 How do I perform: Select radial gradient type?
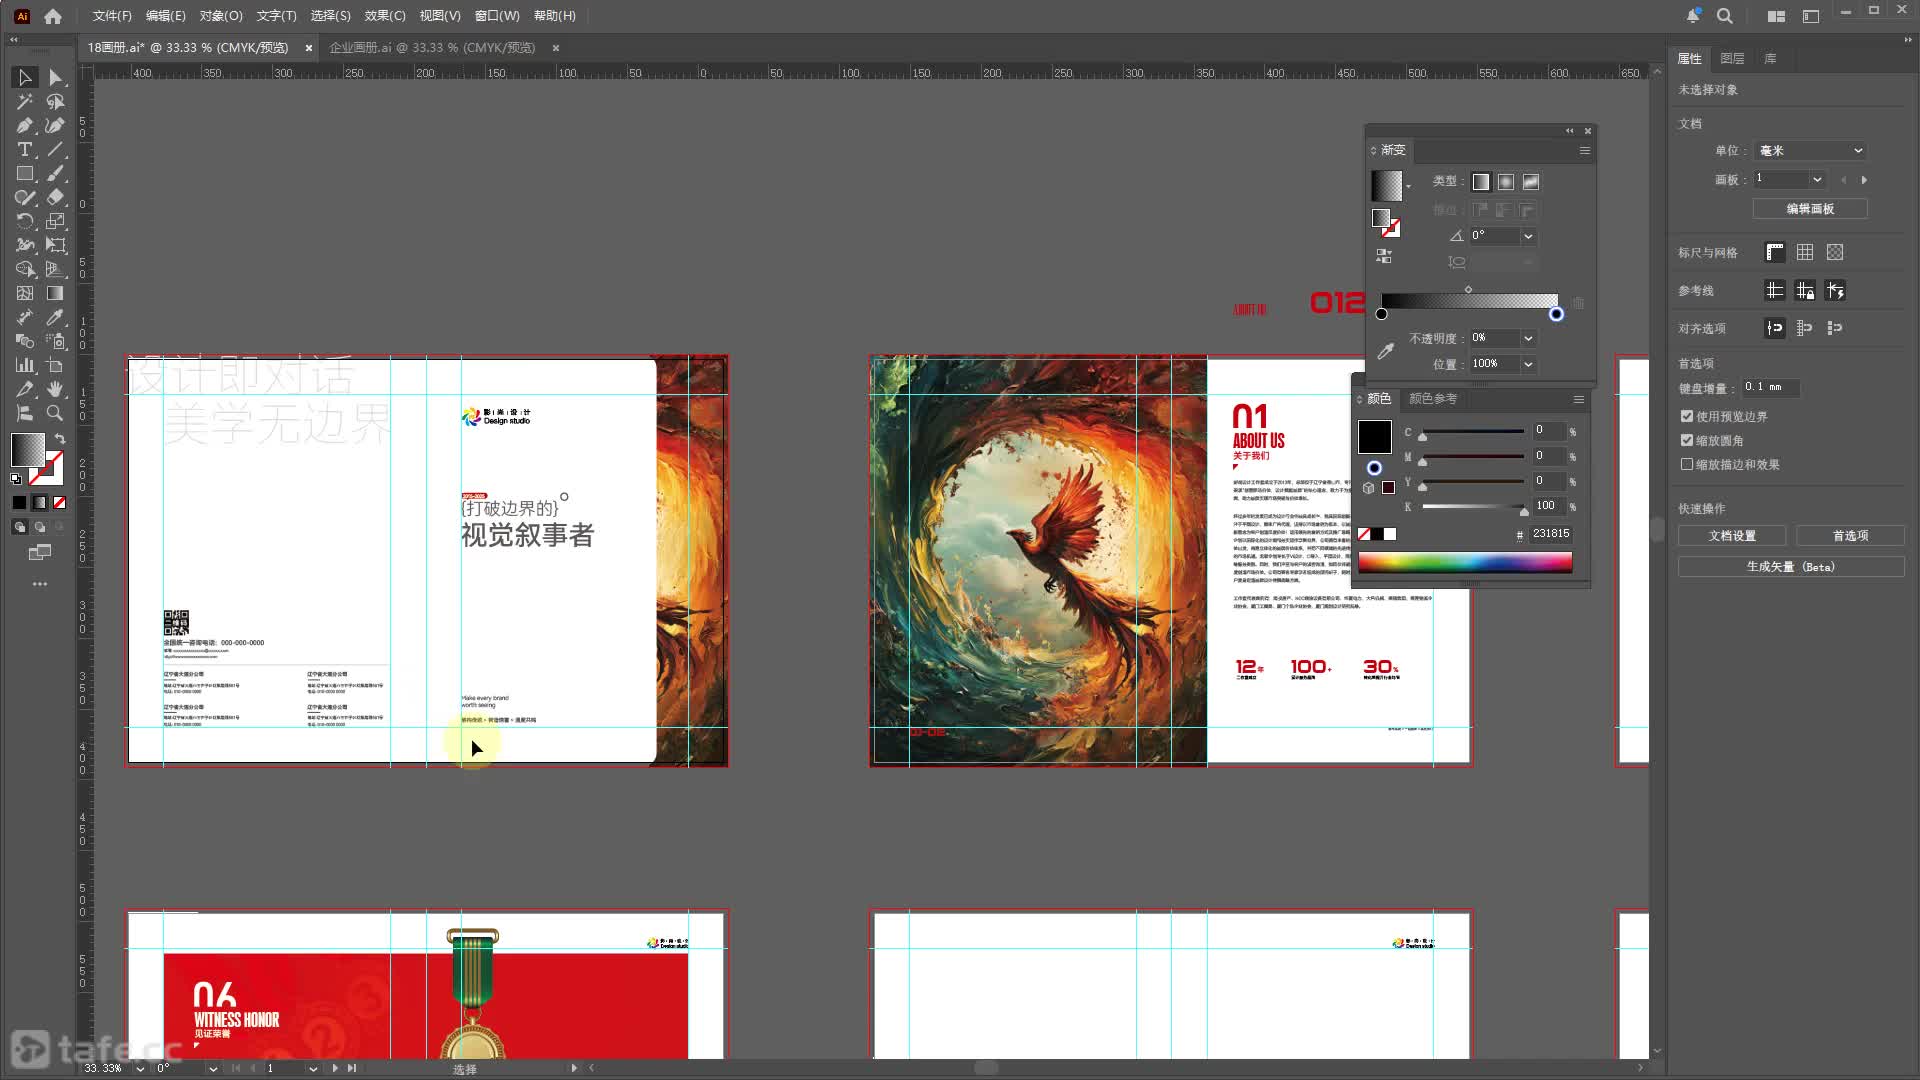(x=1506, y=182)
